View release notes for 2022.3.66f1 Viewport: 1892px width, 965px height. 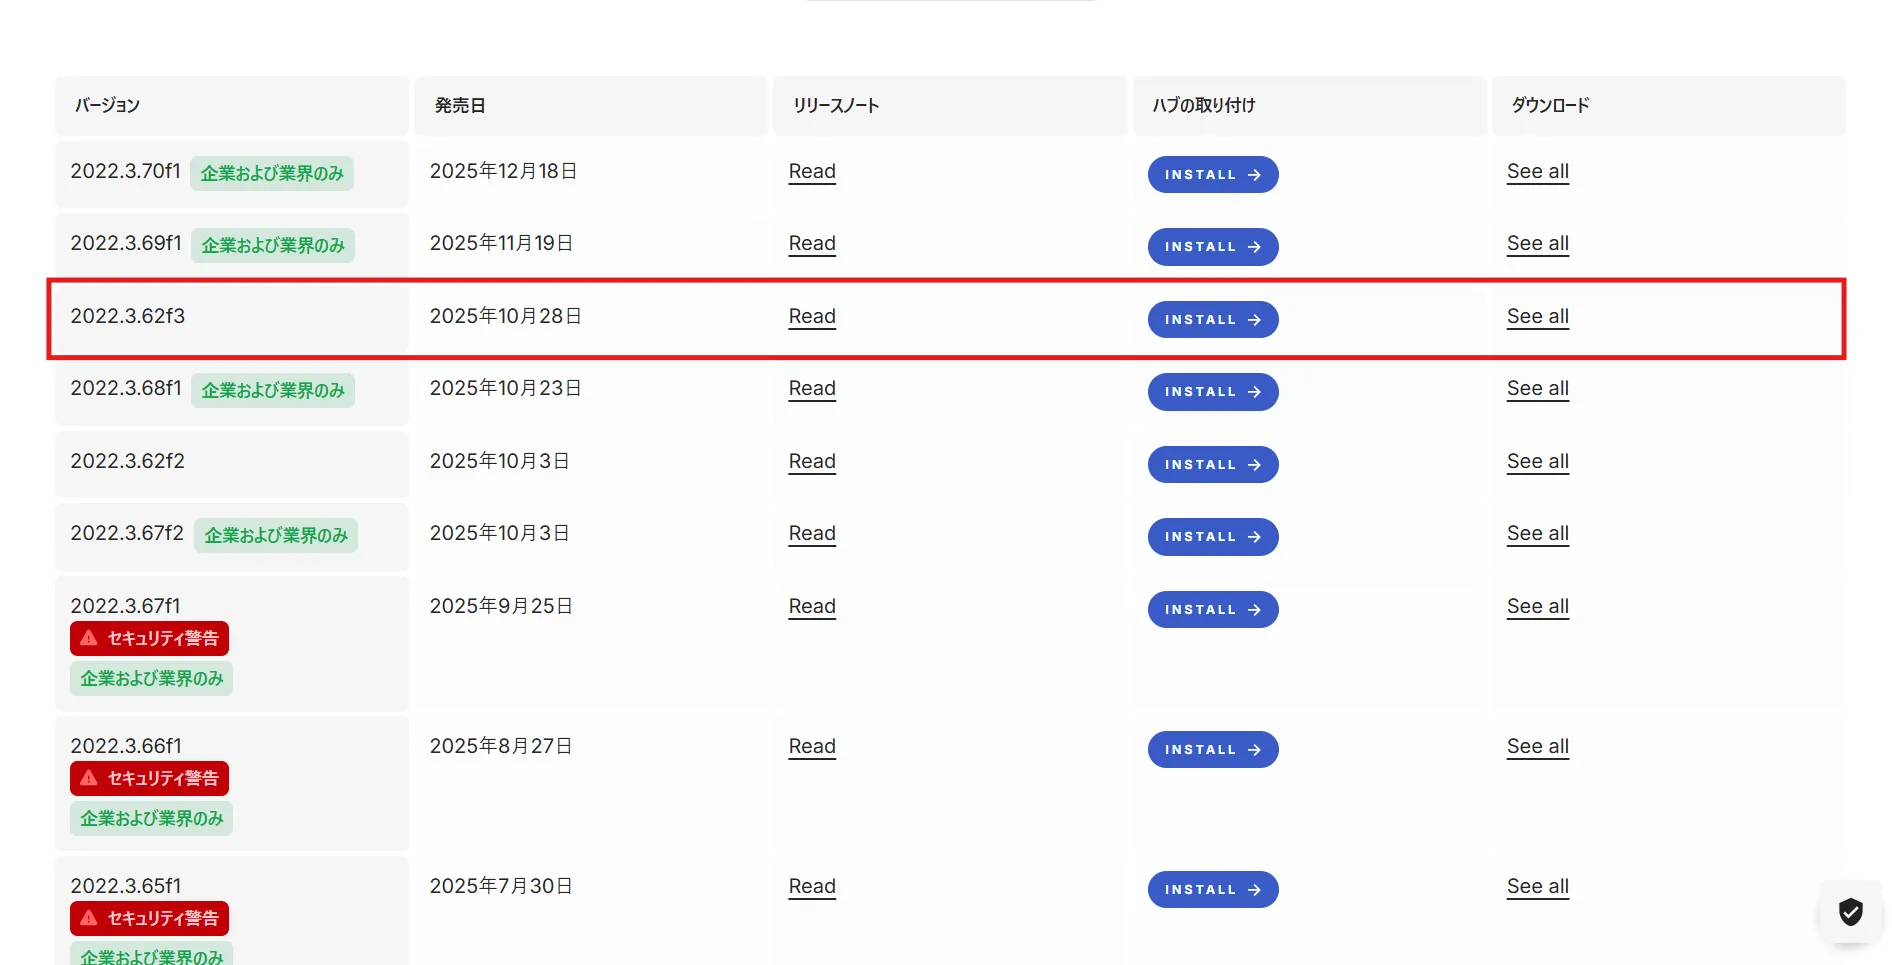point(811,747)
